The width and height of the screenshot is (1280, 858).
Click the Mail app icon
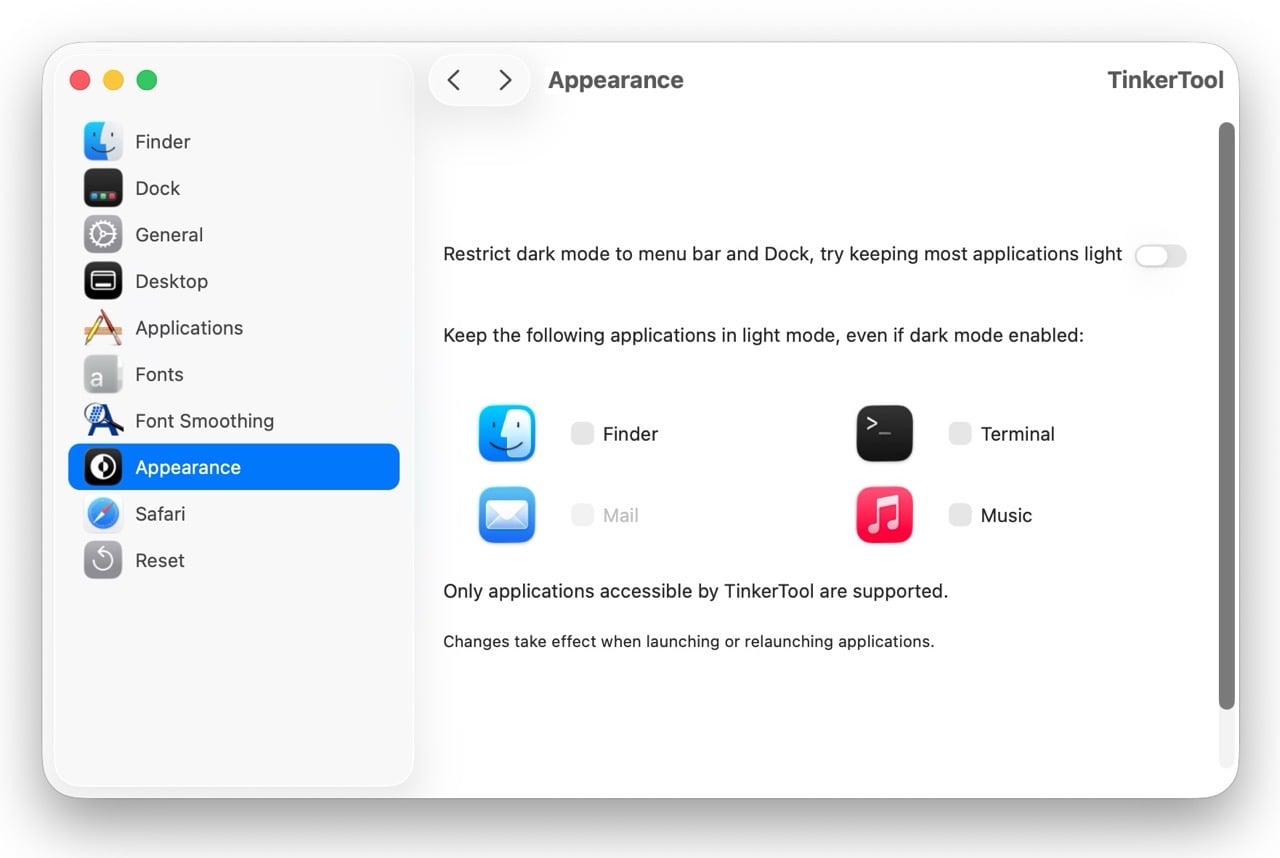507,515
